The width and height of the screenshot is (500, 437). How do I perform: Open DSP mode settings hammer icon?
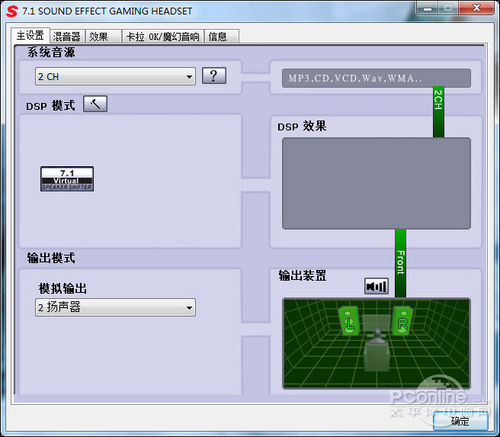pos(95,104)
